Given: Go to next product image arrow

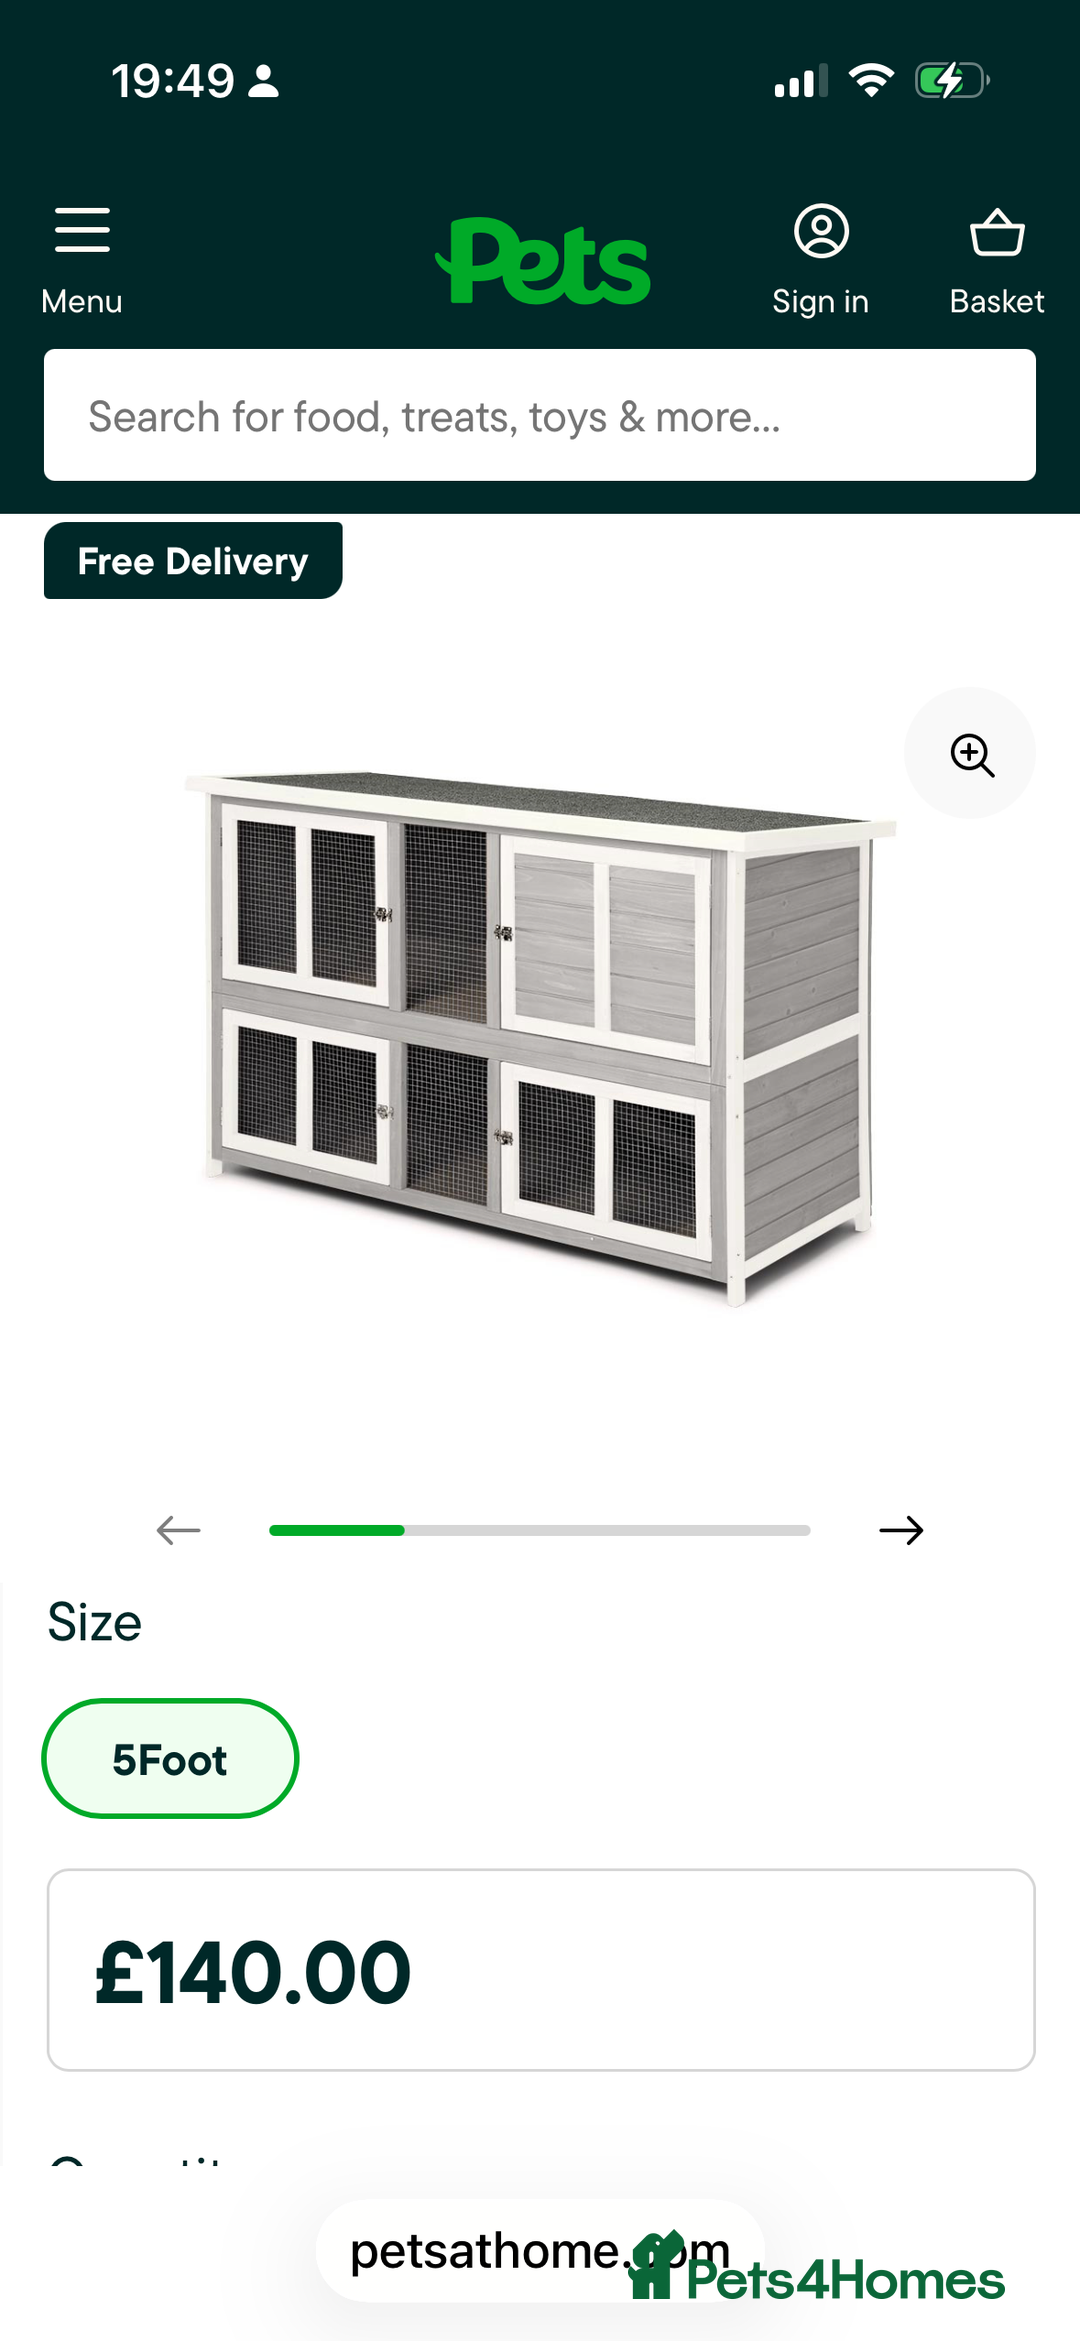Looking at the screenshot, I should tap(901, 1530).
